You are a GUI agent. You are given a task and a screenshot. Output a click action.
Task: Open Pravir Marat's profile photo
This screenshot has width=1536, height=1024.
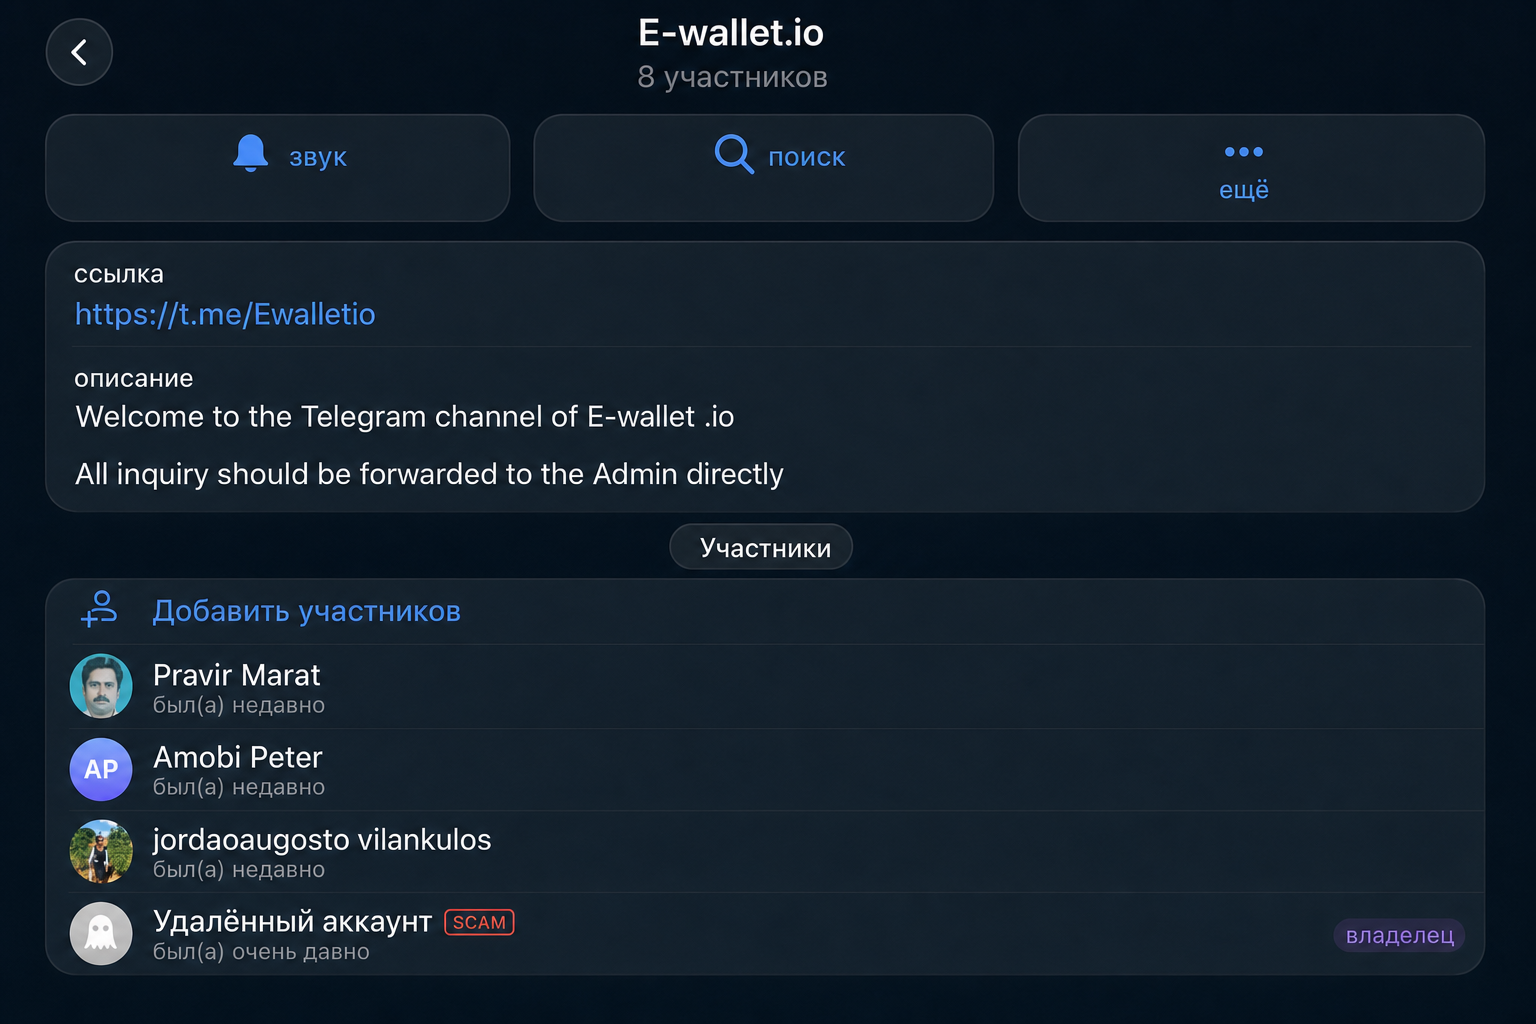point(101,686)
